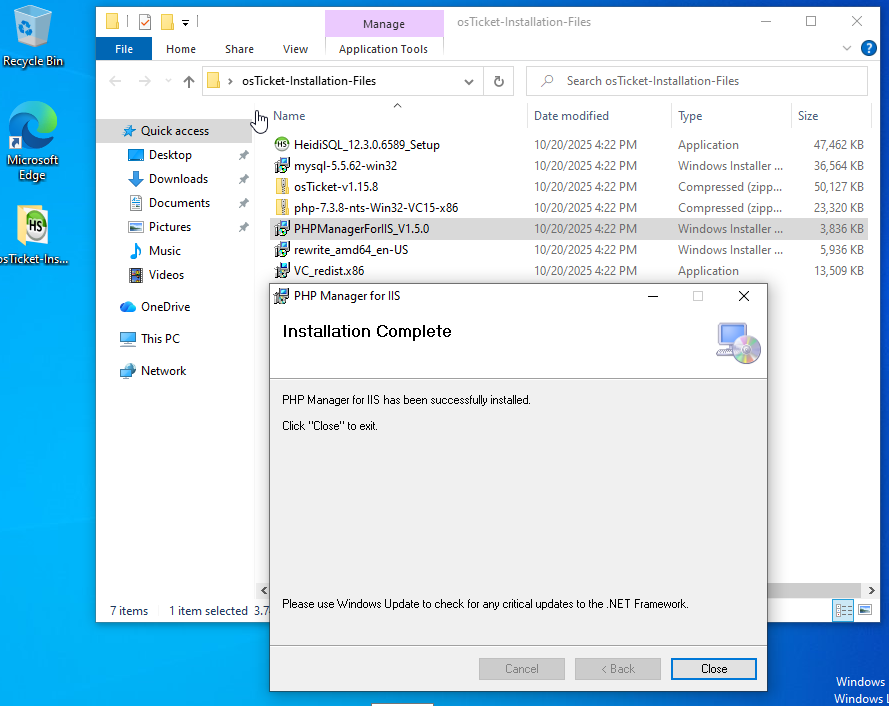Expand the address path chevron before osTicket-Installation-Files
889x706 pixels.
point(230,81)
